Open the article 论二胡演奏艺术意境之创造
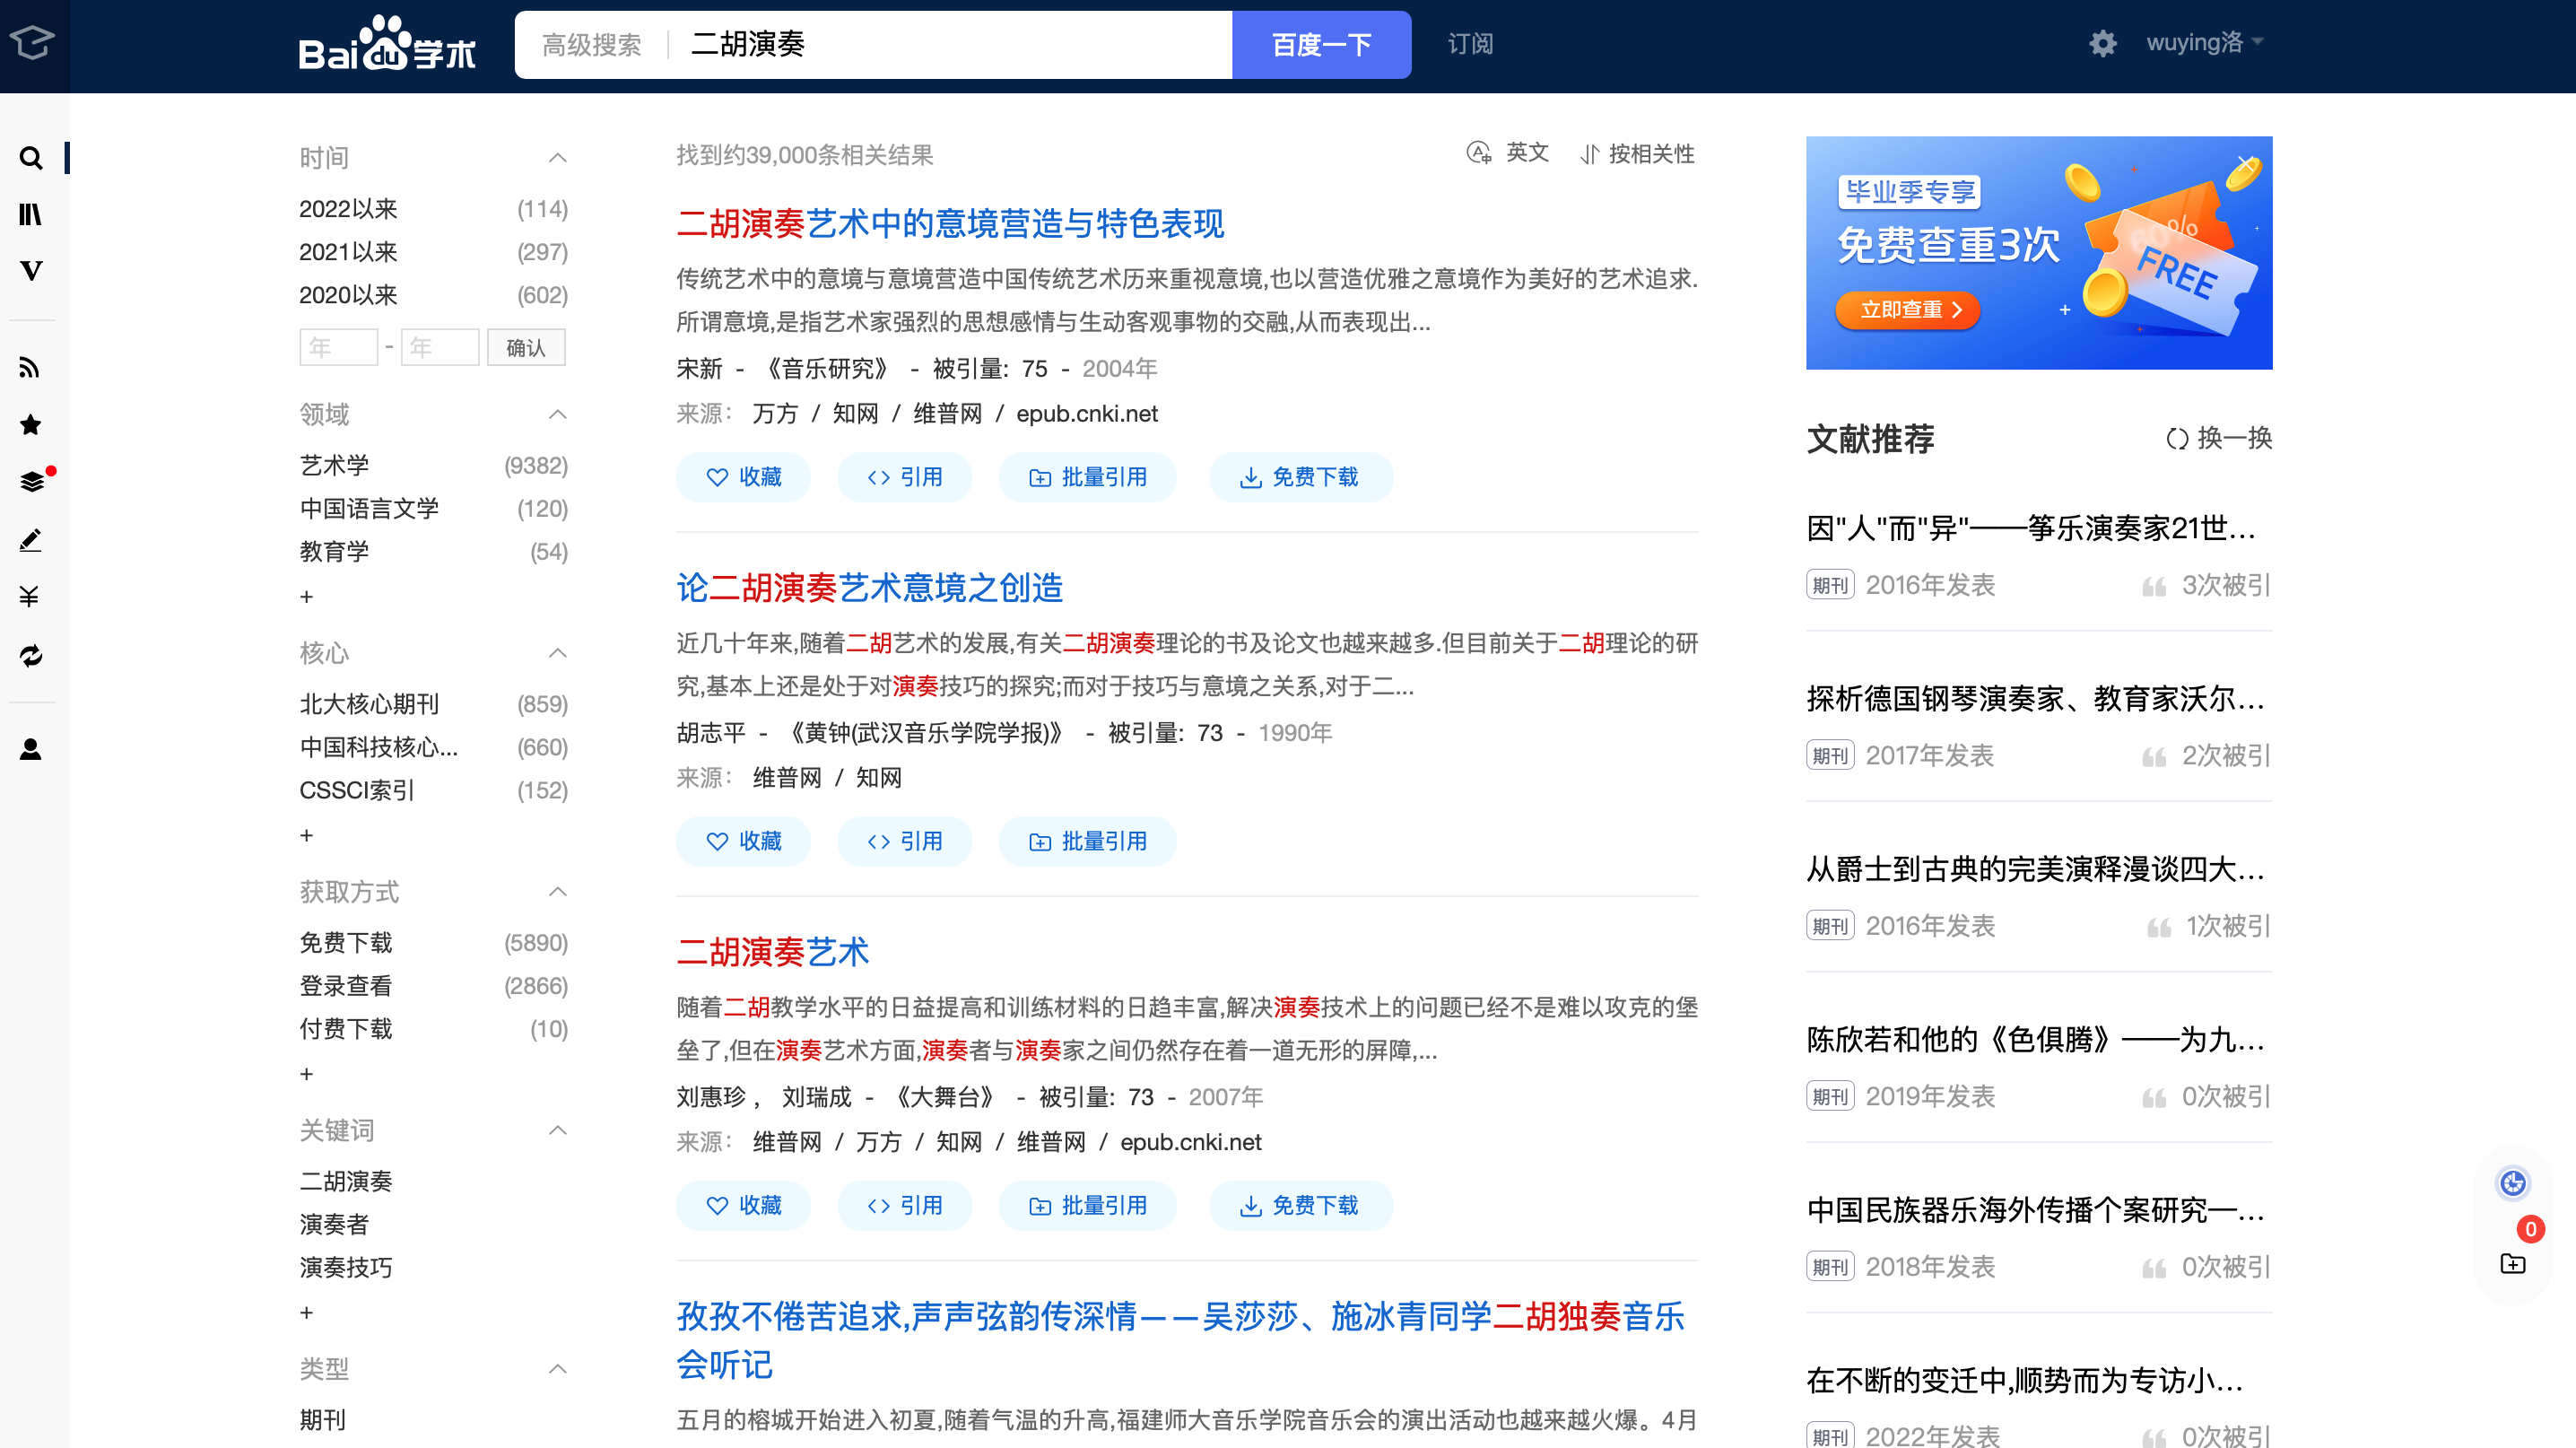The image size is (2576, 1448). pyautogui.click(x=869, y=588)
